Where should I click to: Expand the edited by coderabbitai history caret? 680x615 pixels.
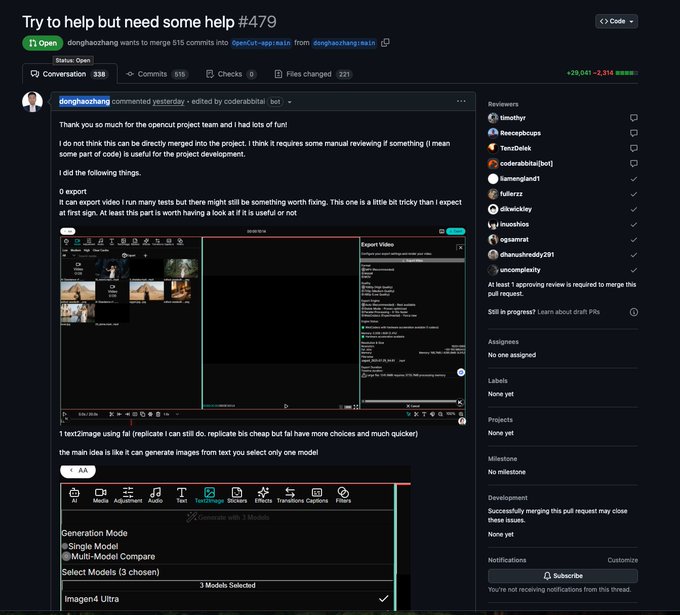point(289,102)
